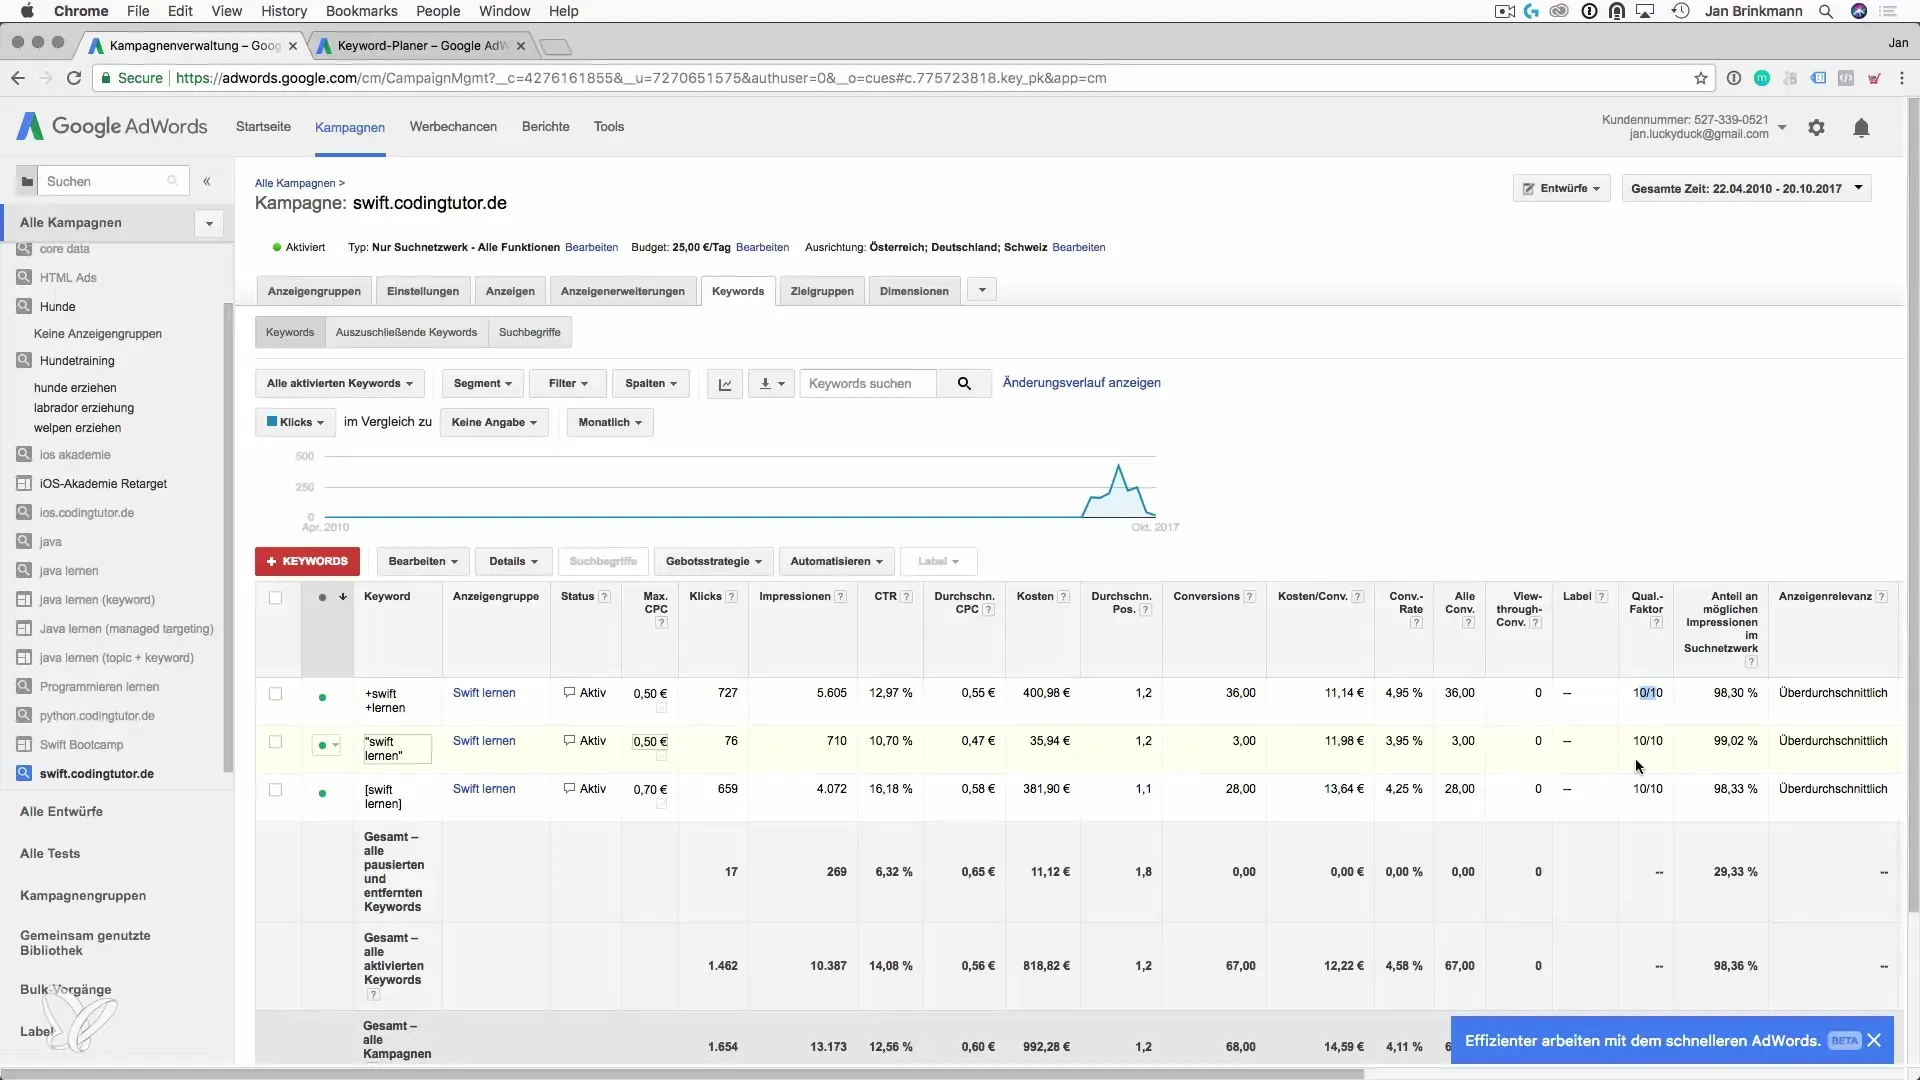This screenshot has height=1080, width=1920.
Task: Switch to the Anzeigengruppen tab
Action: (x=314, y=291)
